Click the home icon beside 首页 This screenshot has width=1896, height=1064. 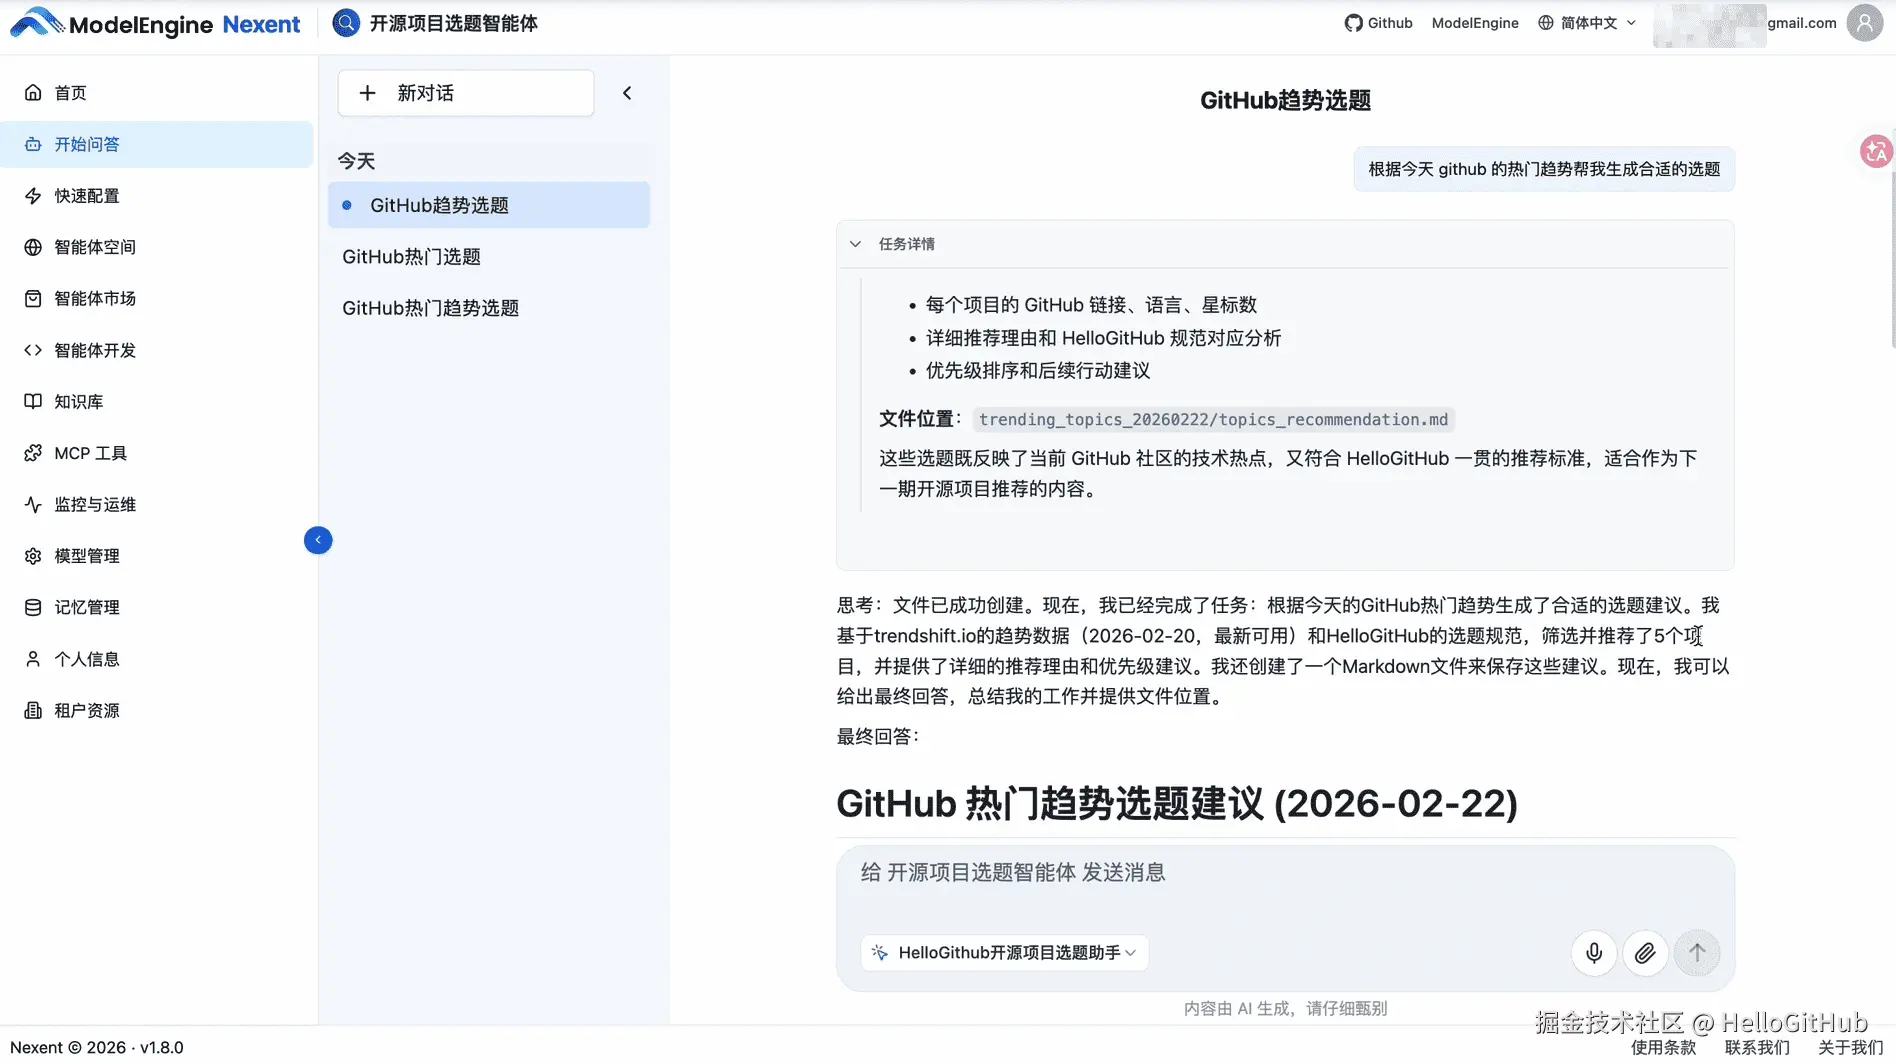[x=33, y=93]
